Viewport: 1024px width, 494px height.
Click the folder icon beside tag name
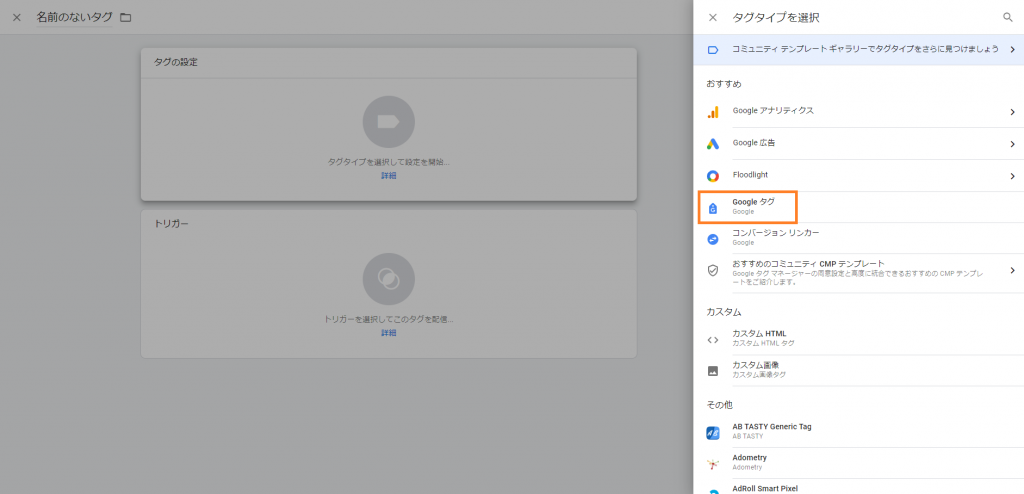(x=125, y=18)
